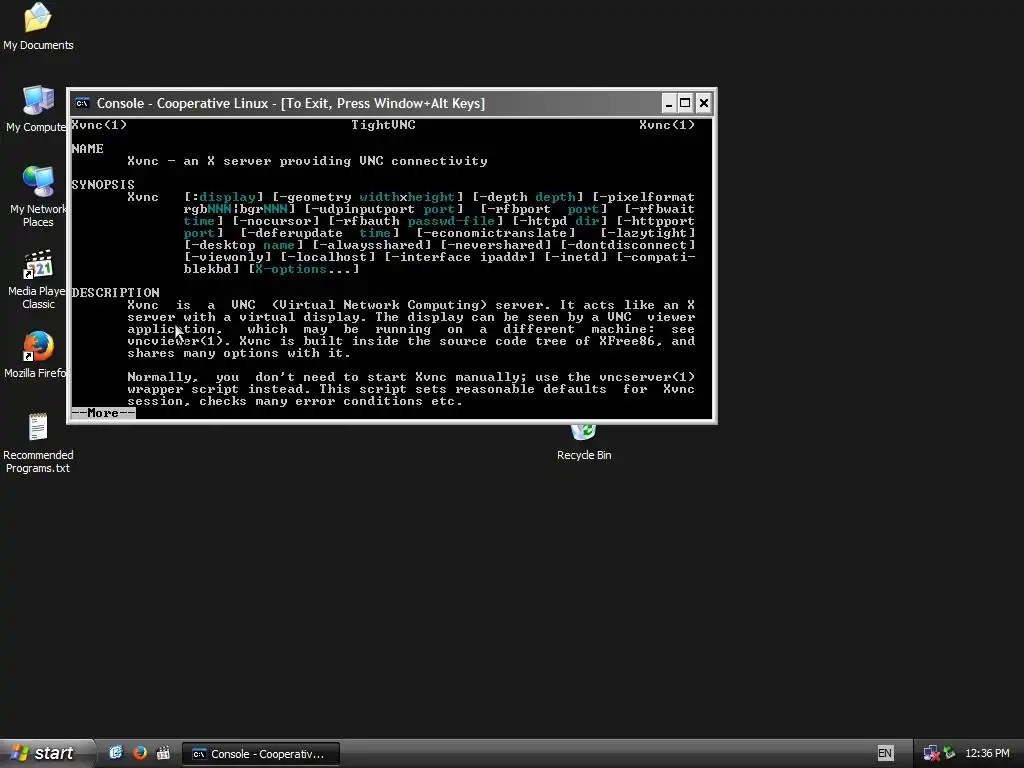The width and height of the screenshot is (1024, 768).
Task: Click the console window system menu icon
Action: click(82, 103)
